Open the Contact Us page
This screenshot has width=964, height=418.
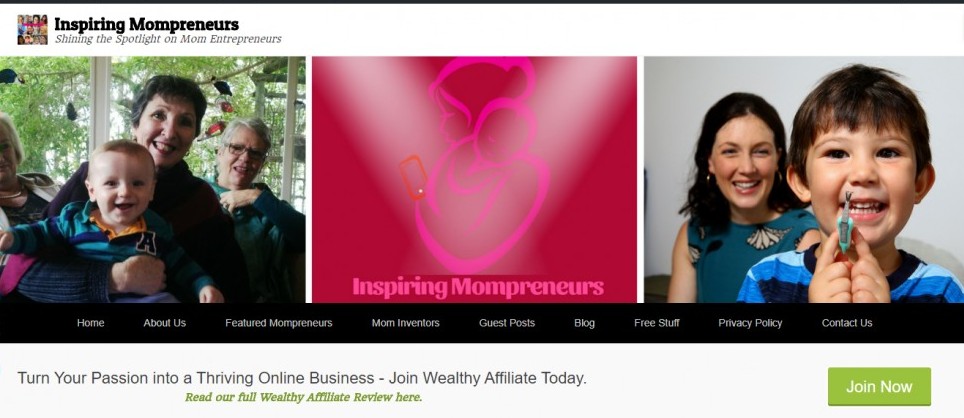click(x=847, y=323)
